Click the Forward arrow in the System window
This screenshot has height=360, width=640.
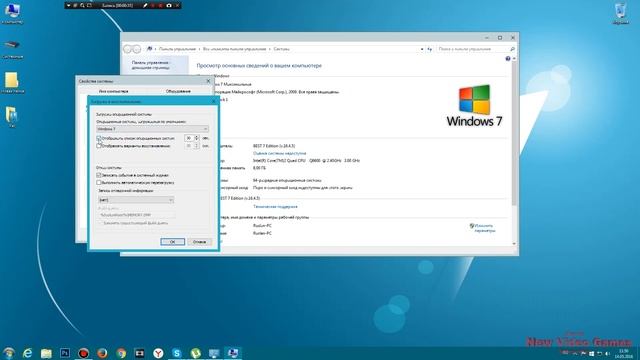click(x=137, y=49)
